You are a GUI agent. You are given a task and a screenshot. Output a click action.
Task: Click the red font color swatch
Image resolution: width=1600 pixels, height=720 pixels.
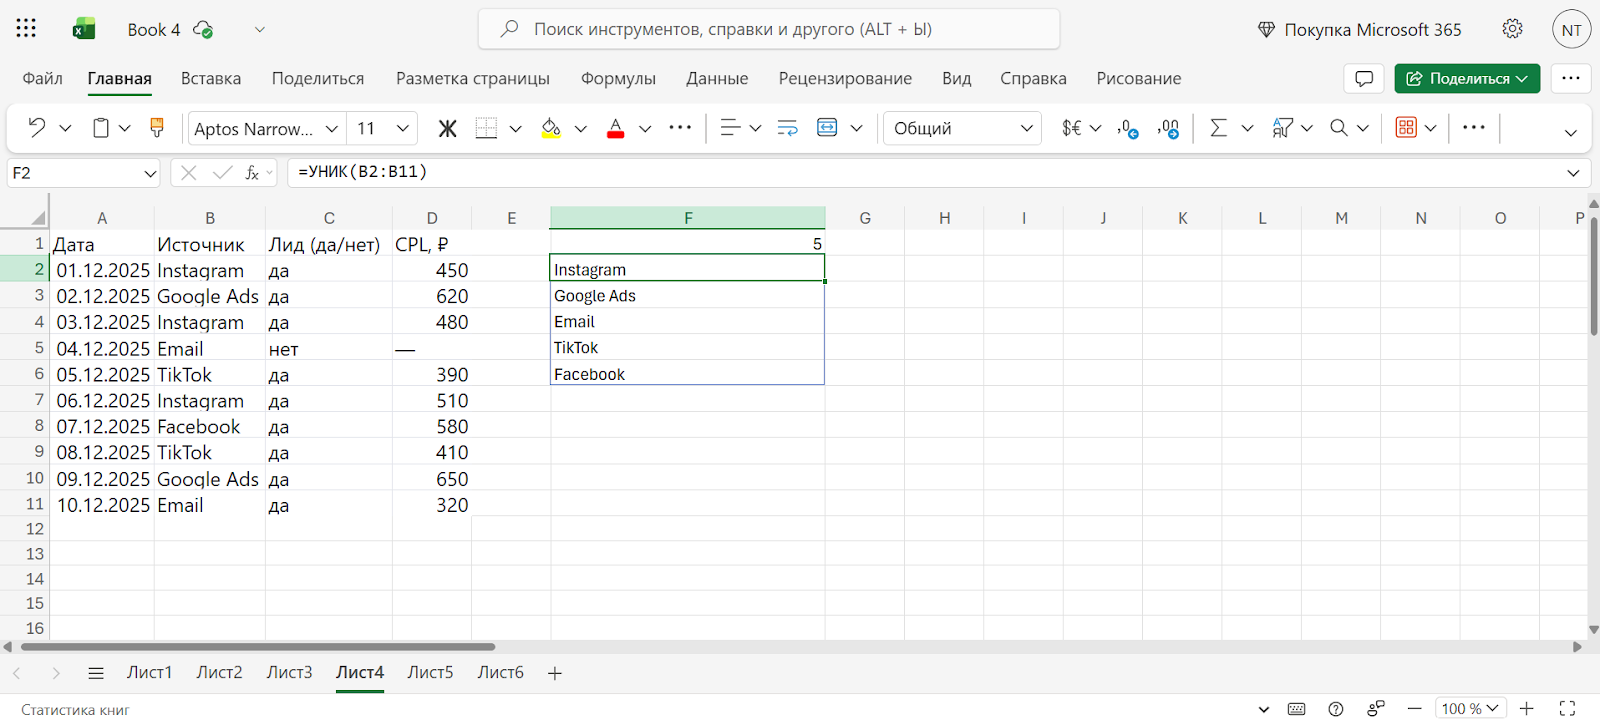[616, 128]
